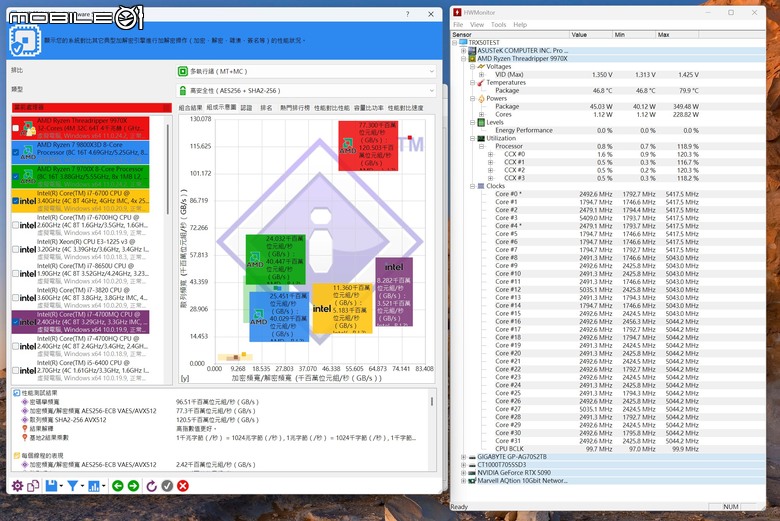This screenshot has height=521, width=780.
Task: Check the Core i7-6700HQ checkbox
Action: (15, 225)
